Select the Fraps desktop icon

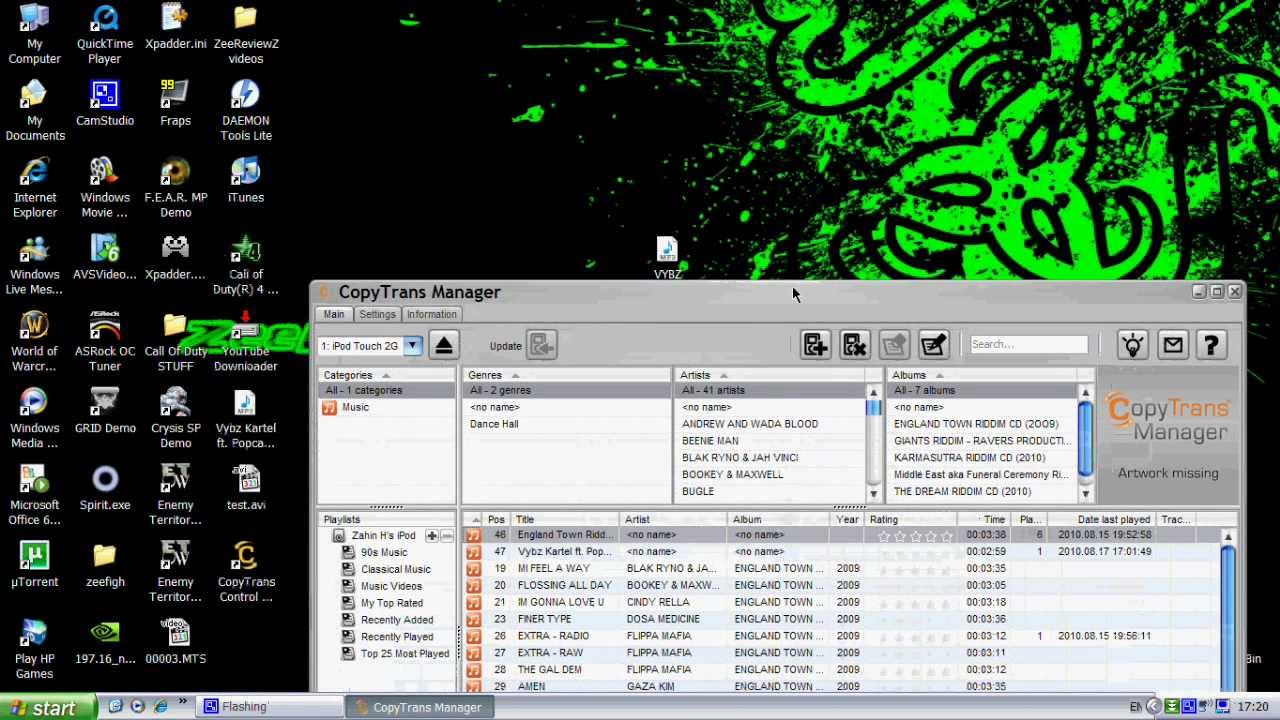click(x=175, y=103)
